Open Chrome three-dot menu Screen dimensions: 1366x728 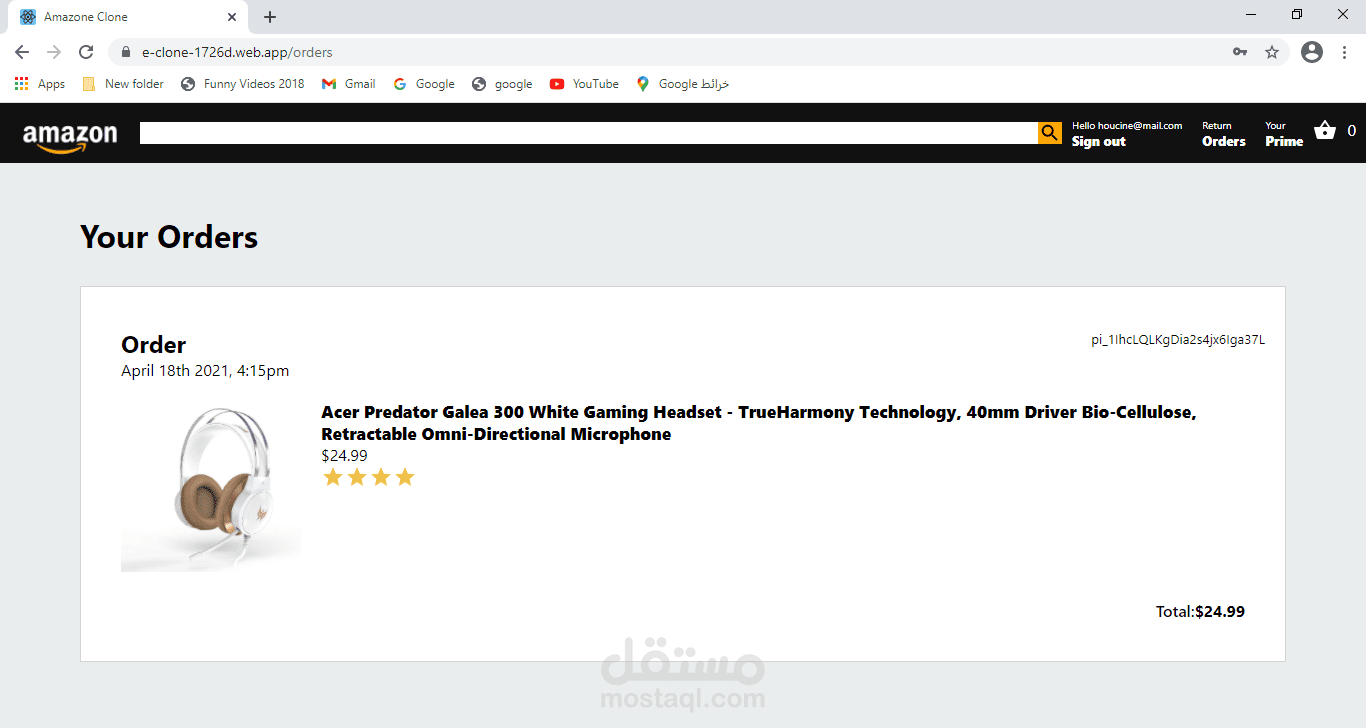pos(1345,52)
